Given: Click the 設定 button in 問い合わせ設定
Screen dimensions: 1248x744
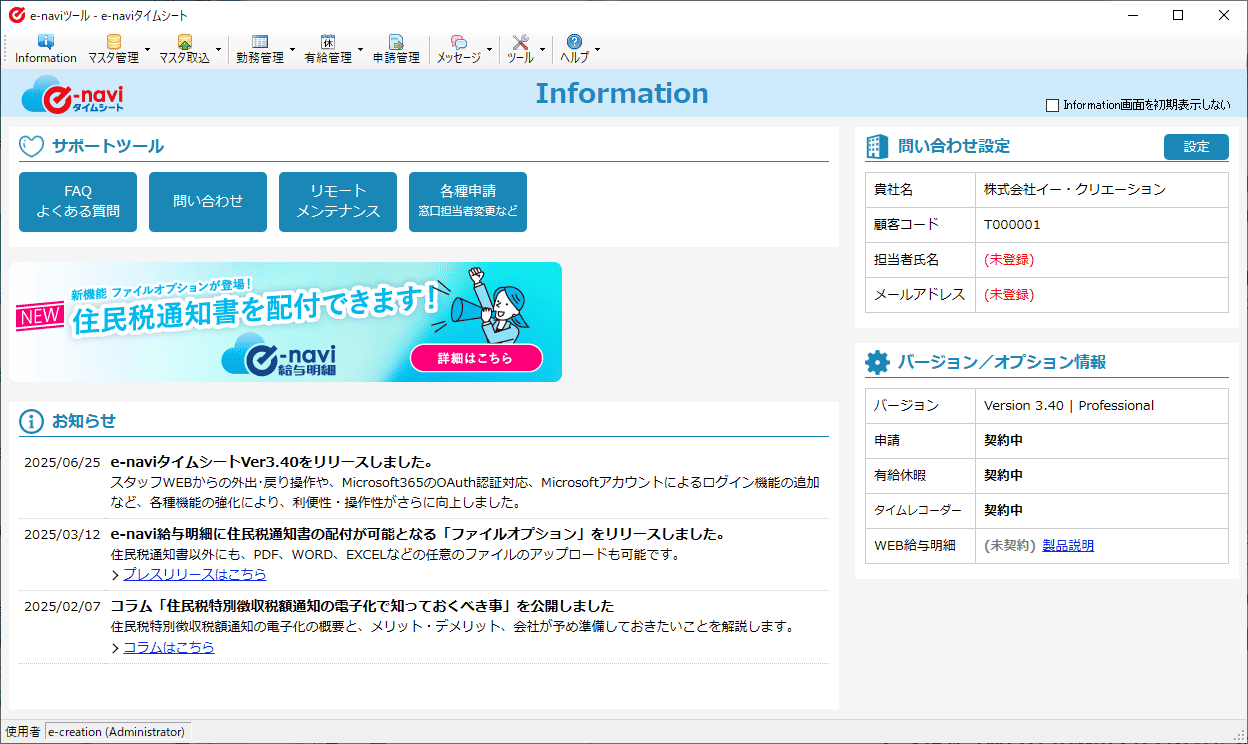Looking at the screenshot, I should 1196,147.
